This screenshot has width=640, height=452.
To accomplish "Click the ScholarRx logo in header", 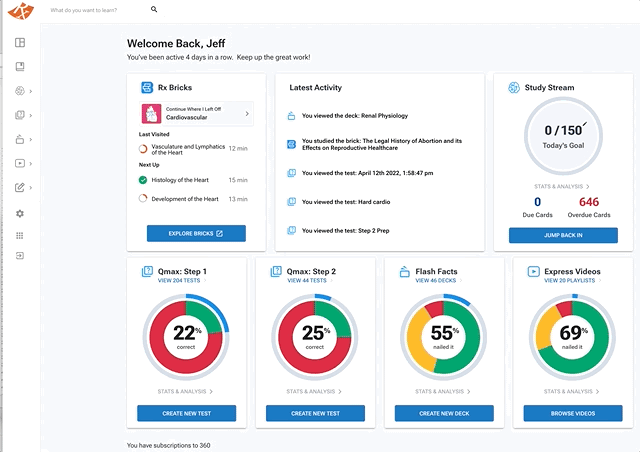I will pos(21,11).
